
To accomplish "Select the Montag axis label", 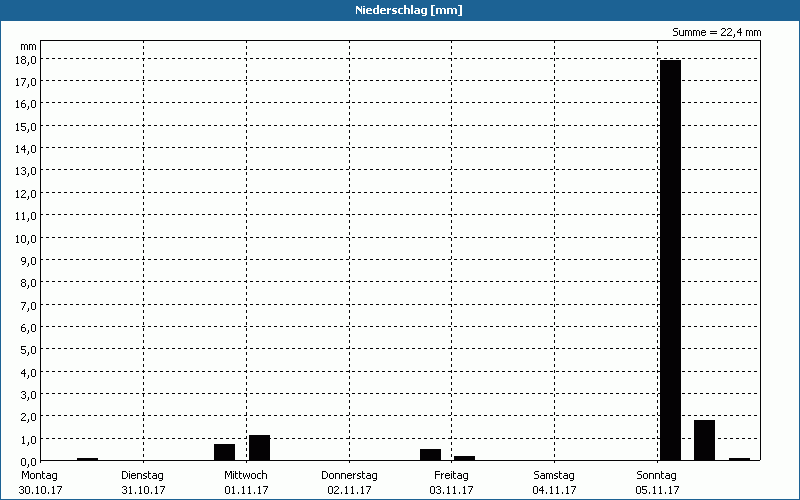I will point(39,475).
